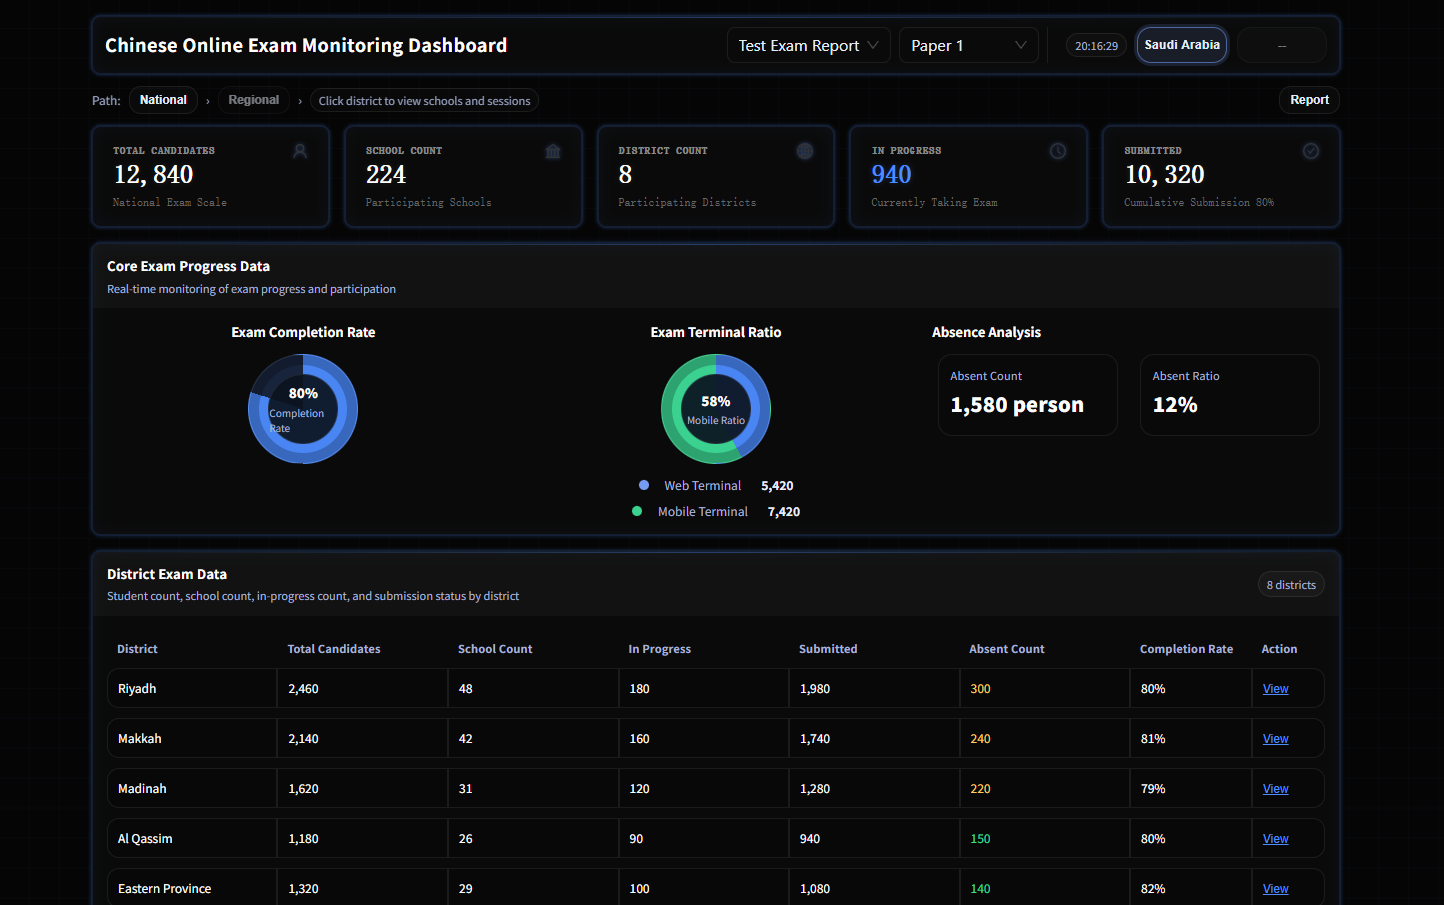Click the Absent Ratio 12% card
Screen dimensions: 1444x905
[x=1230, y=395]
